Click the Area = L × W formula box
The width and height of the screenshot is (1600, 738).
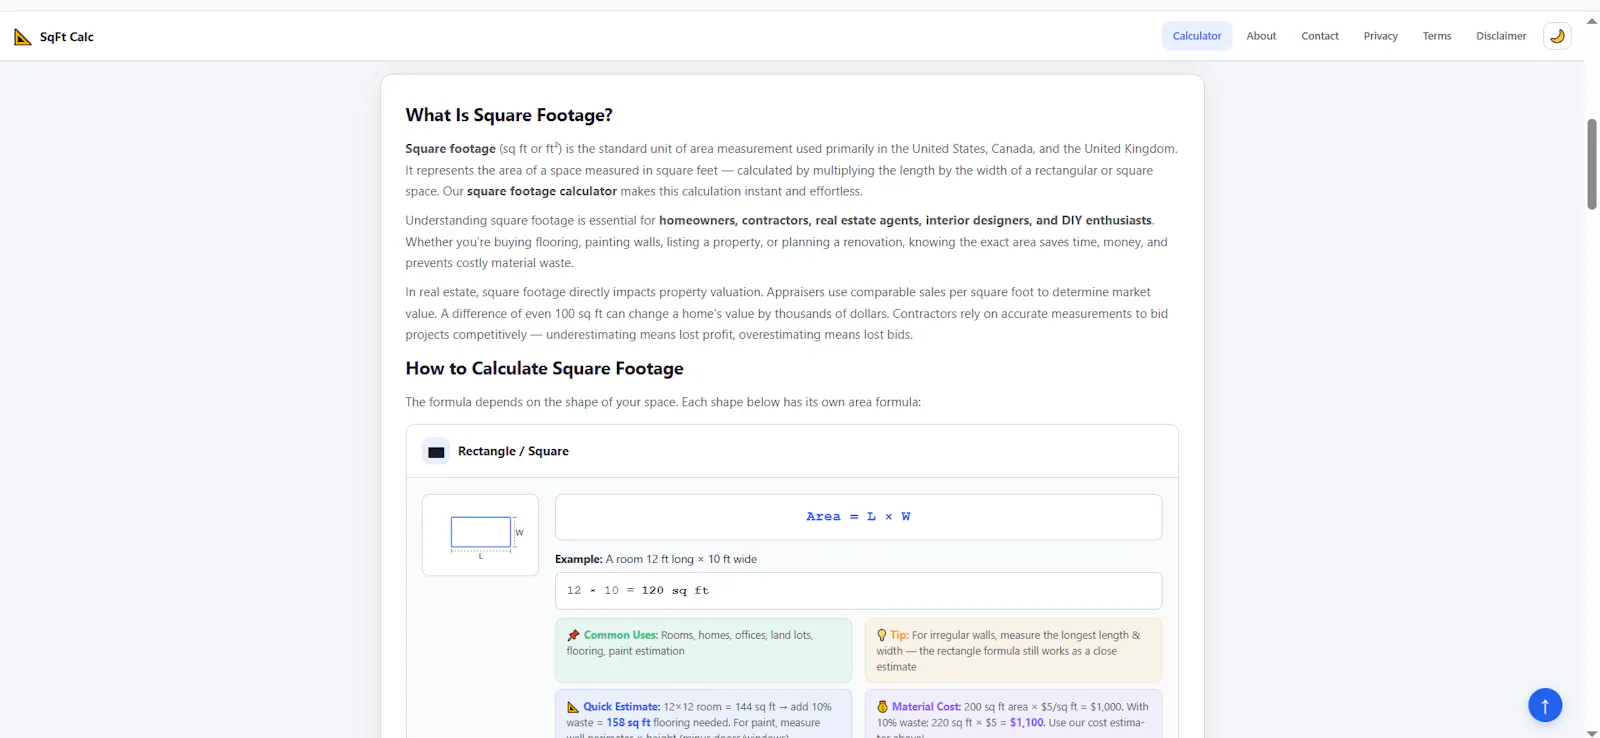tap(858, 517)
